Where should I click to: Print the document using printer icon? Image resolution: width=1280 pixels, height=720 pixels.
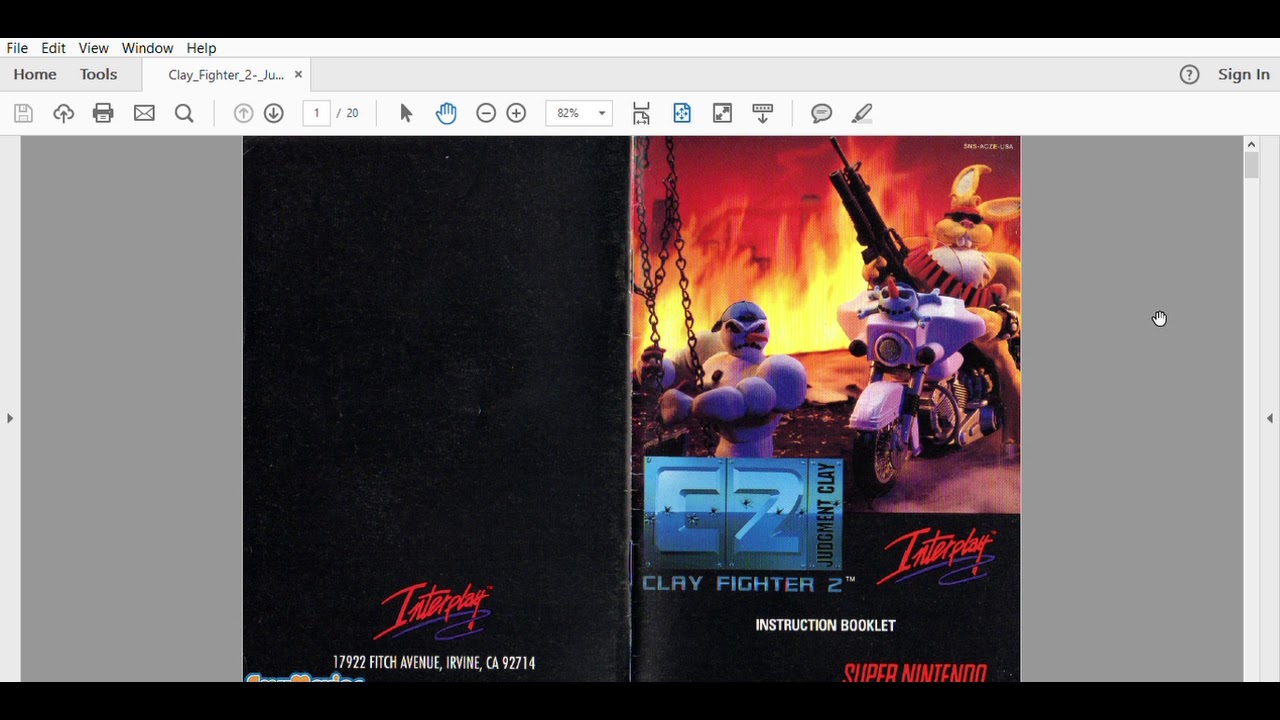[103, 113]
